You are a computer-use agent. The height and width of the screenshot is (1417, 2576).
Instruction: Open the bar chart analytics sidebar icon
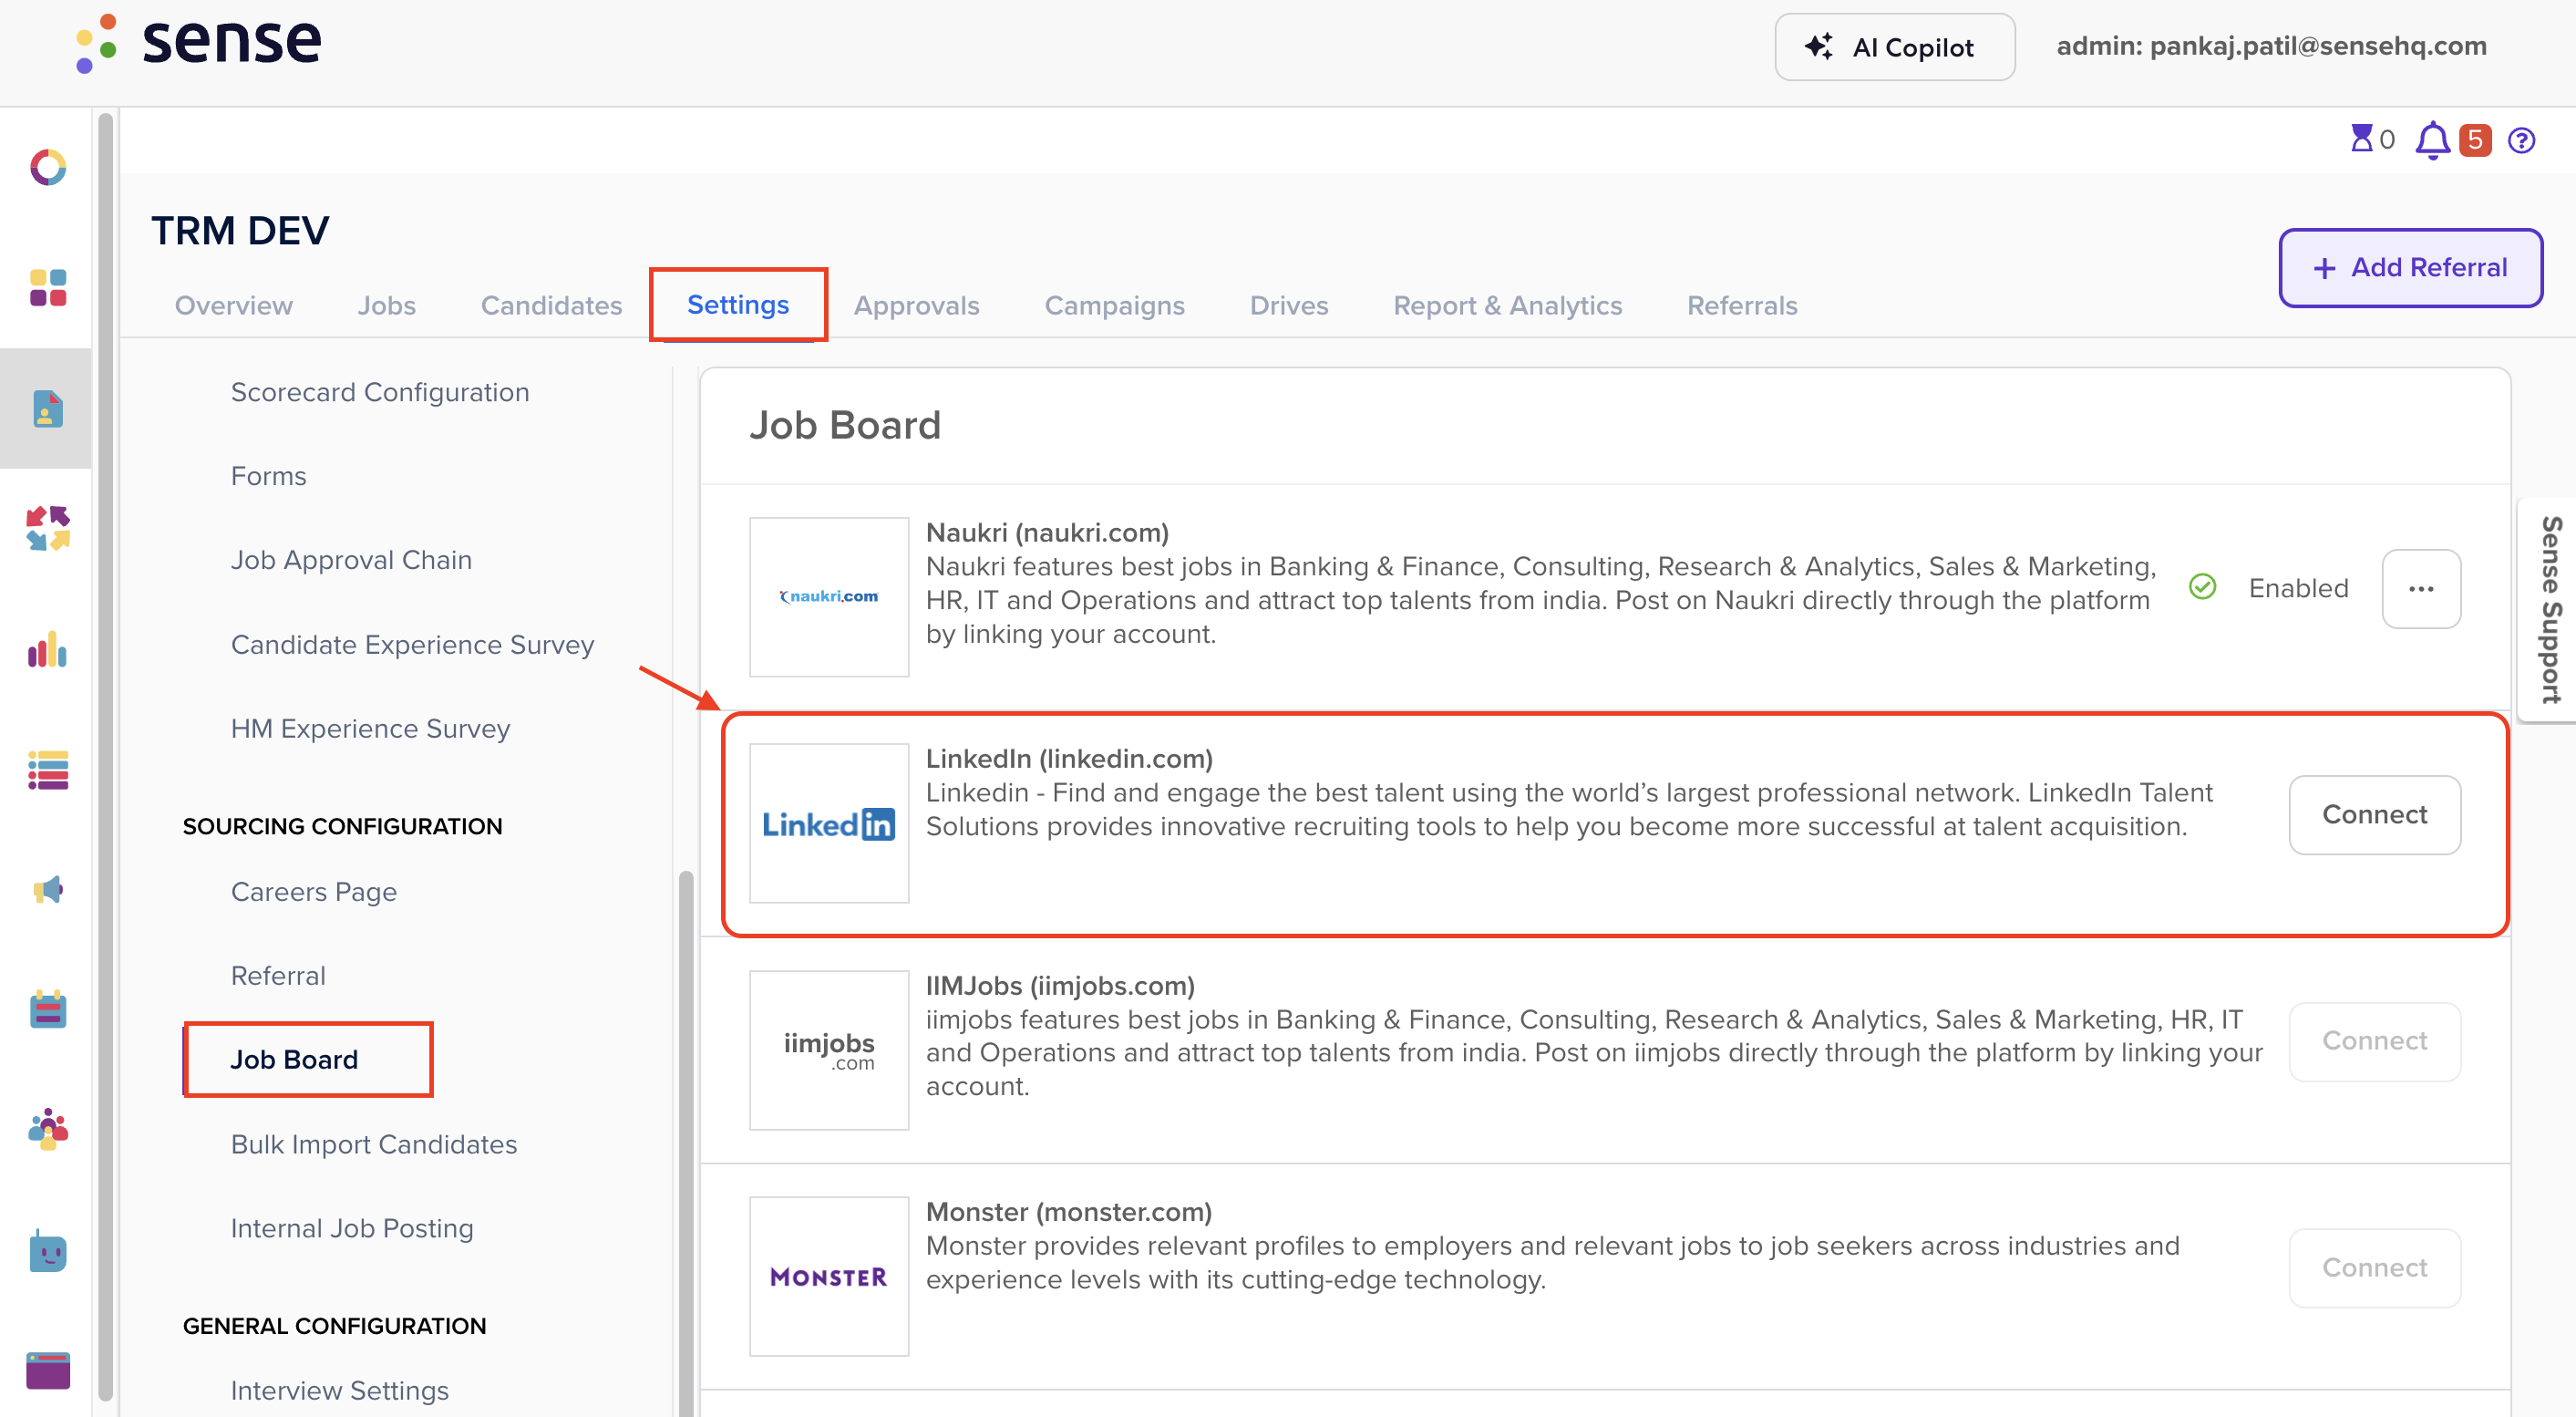[48, 649]
